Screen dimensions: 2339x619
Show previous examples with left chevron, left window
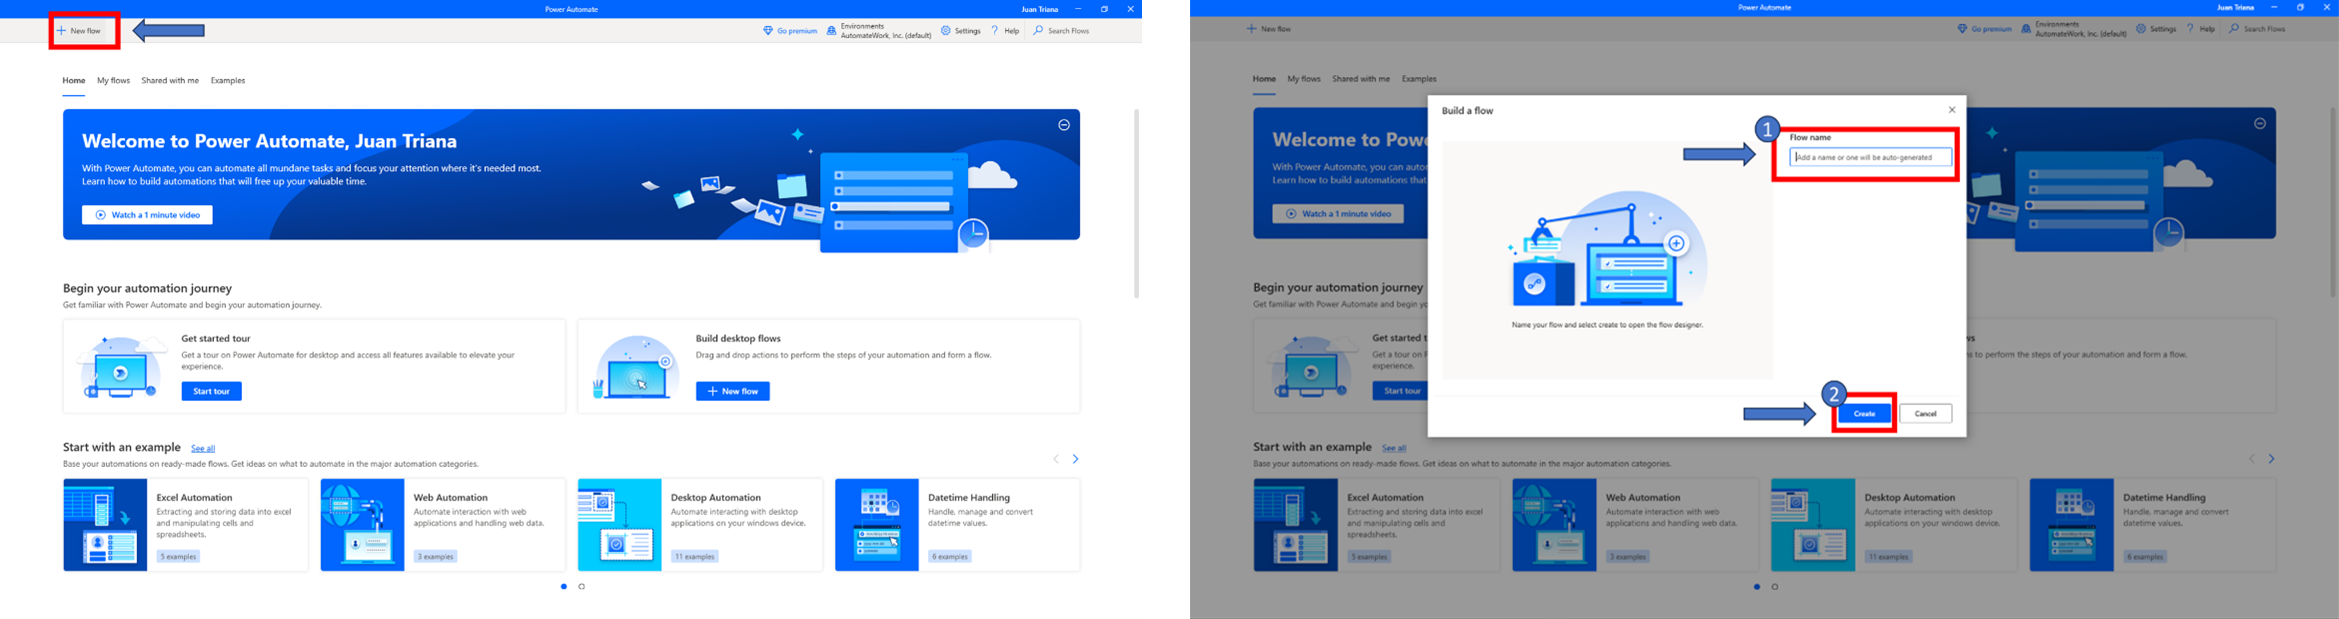(1056, 459)
